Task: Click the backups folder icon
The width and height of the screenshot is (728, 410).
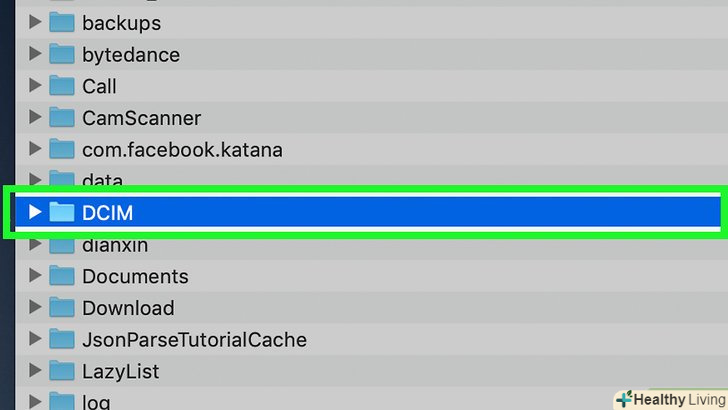Action: click(x=62, y=22)
